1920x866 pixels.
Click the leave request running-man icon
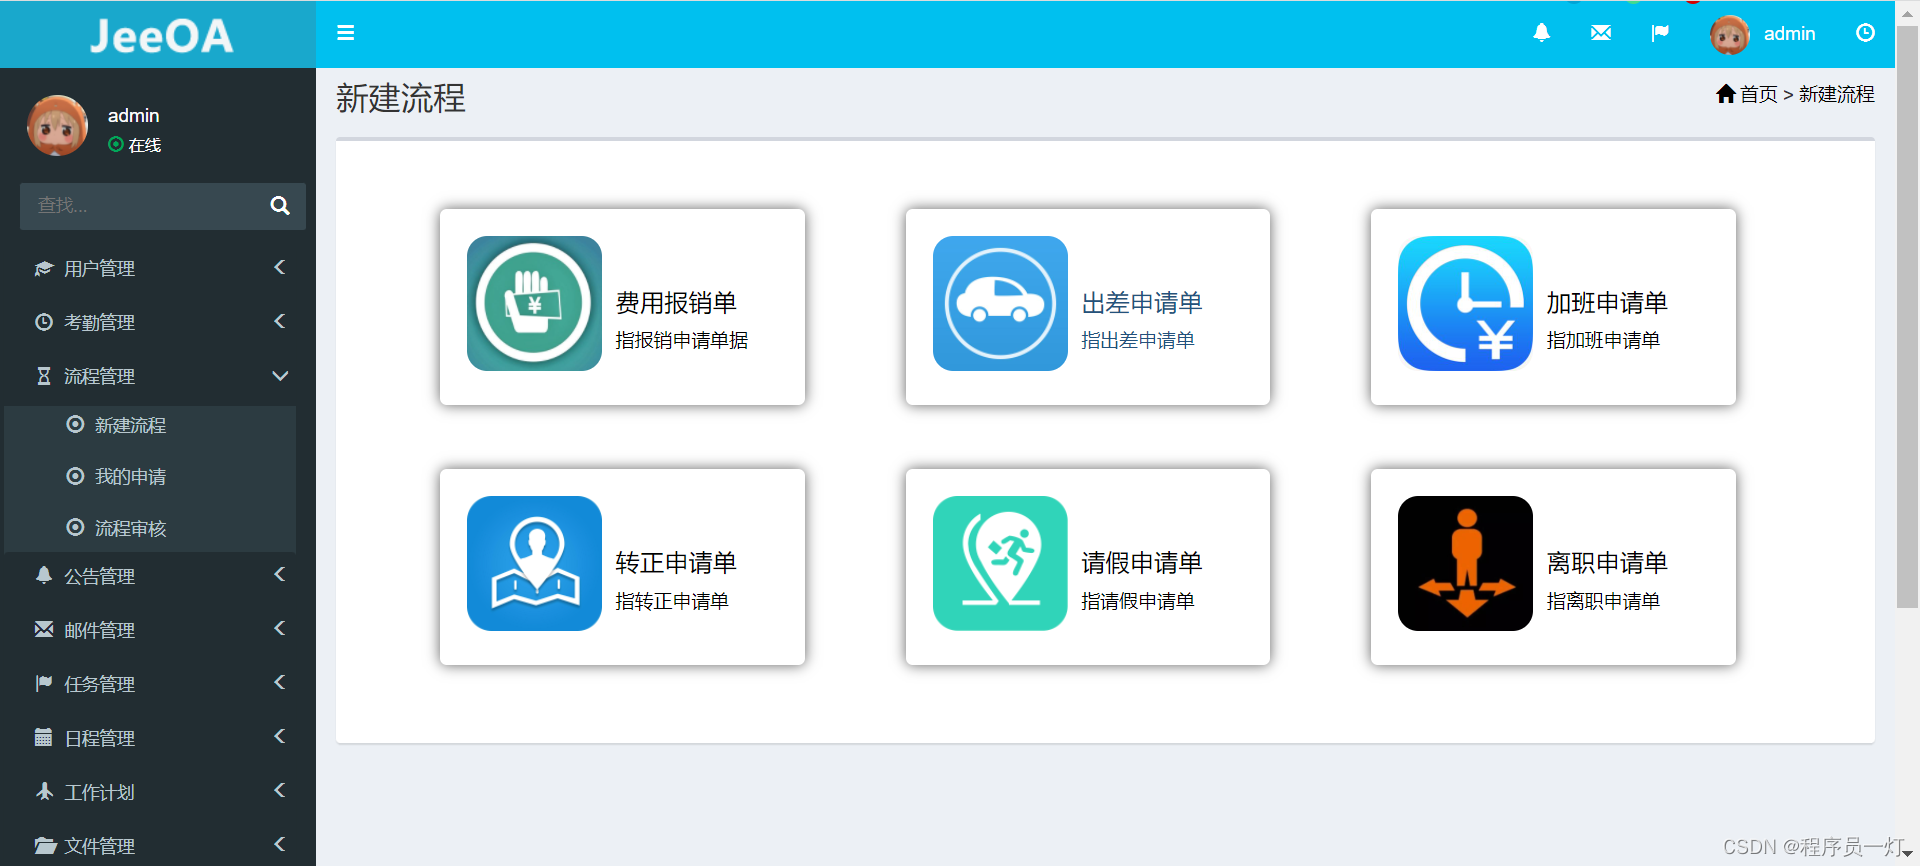click(1000, 563)
